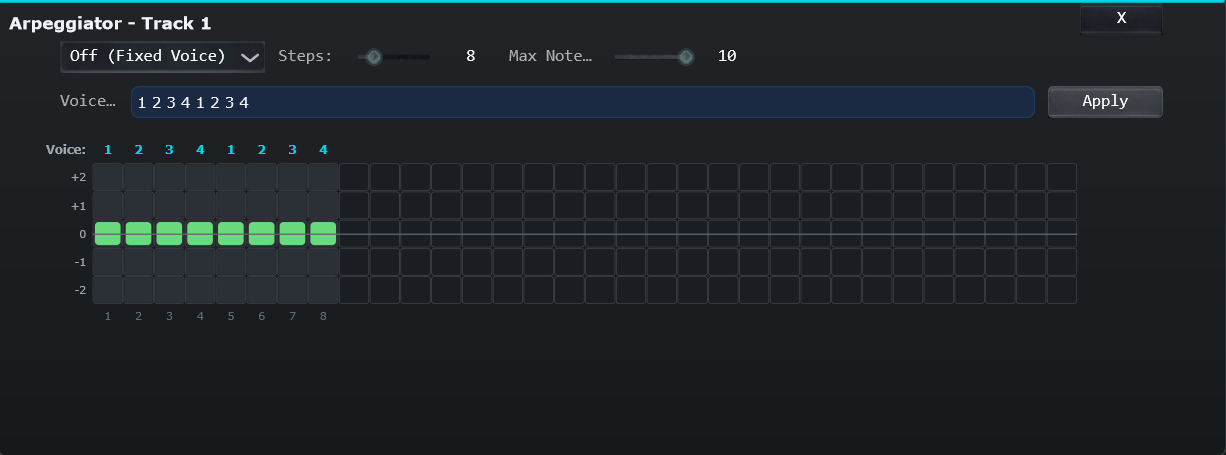Click the Max Notes value 10
Image resolution: width=1226 pixels, height=455 pixels.
click(x=727, y=56)
